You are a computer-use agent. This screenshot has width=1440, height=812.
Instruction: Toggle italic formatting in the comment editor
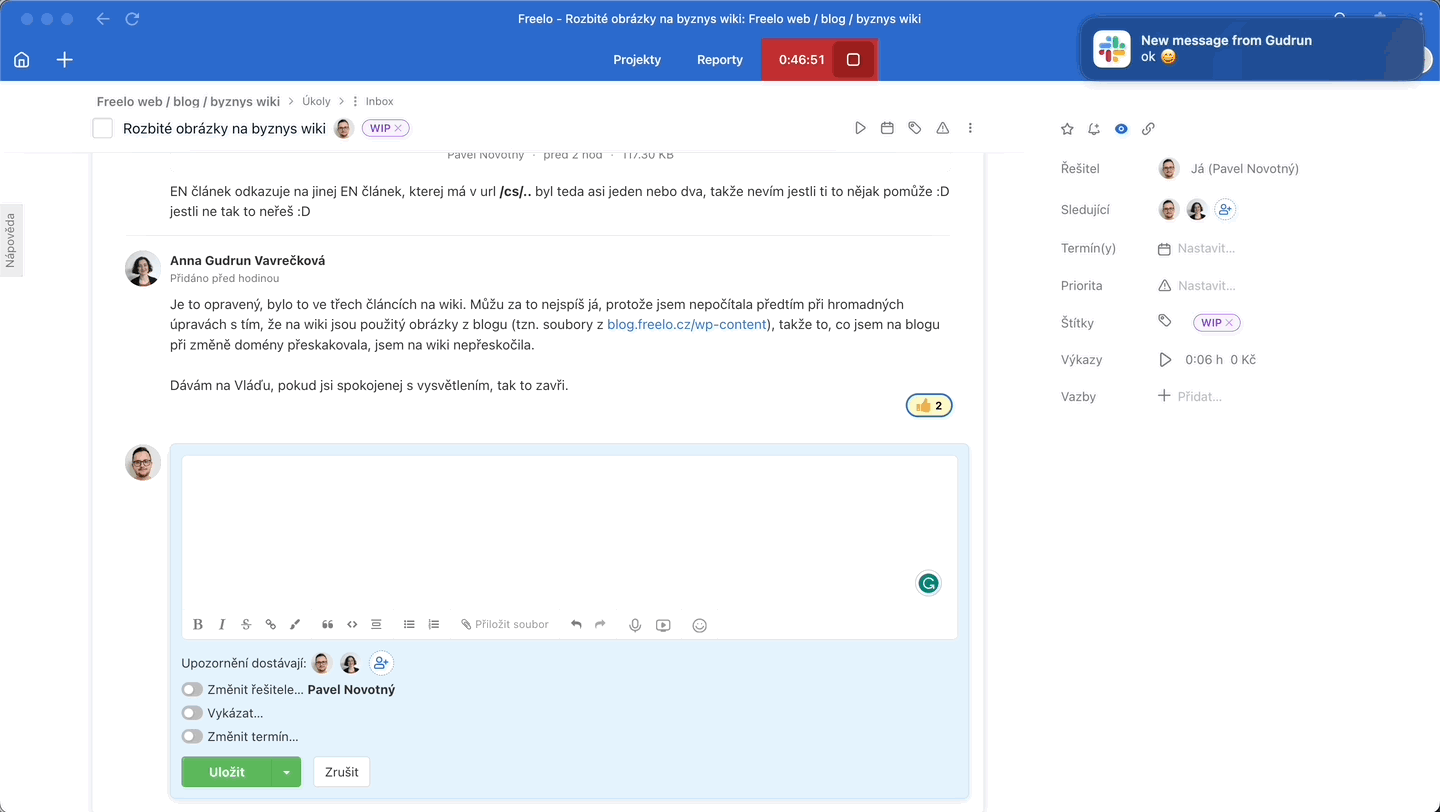[x=222, y=625]
